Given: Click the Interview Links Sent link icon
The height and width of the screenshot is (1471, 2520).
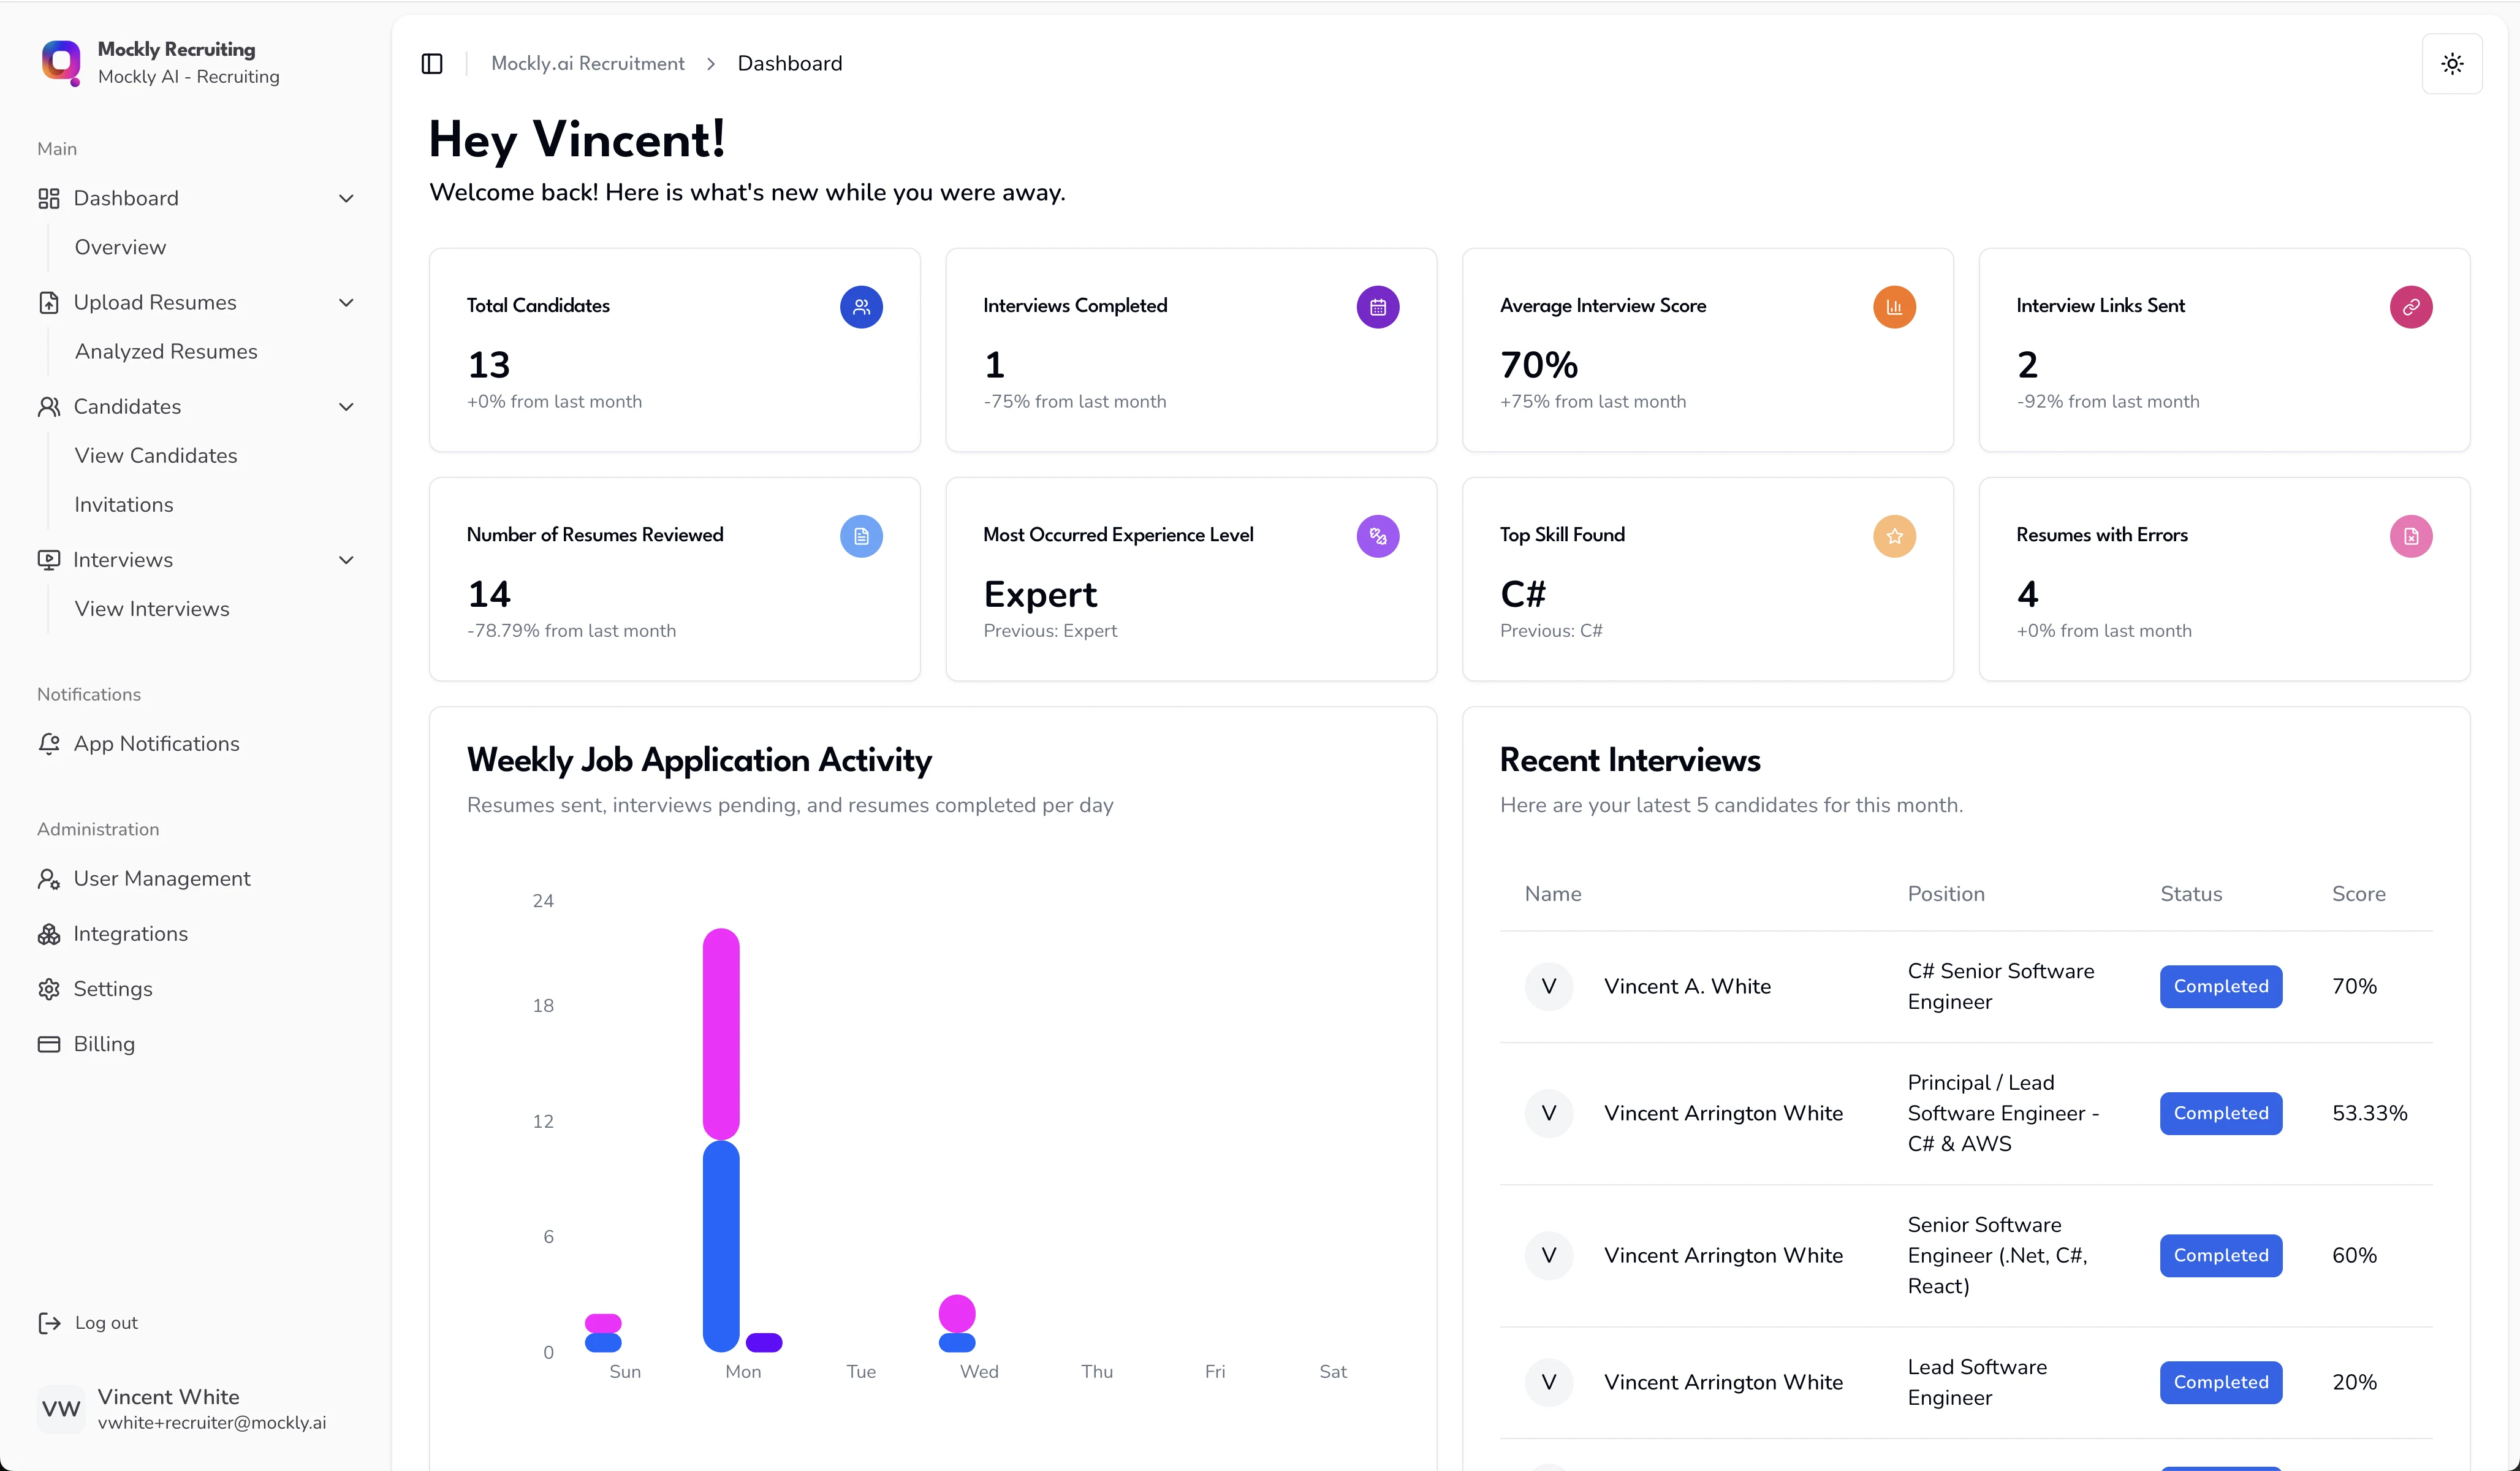Looking at the screenshot, I should (2411, 307).
